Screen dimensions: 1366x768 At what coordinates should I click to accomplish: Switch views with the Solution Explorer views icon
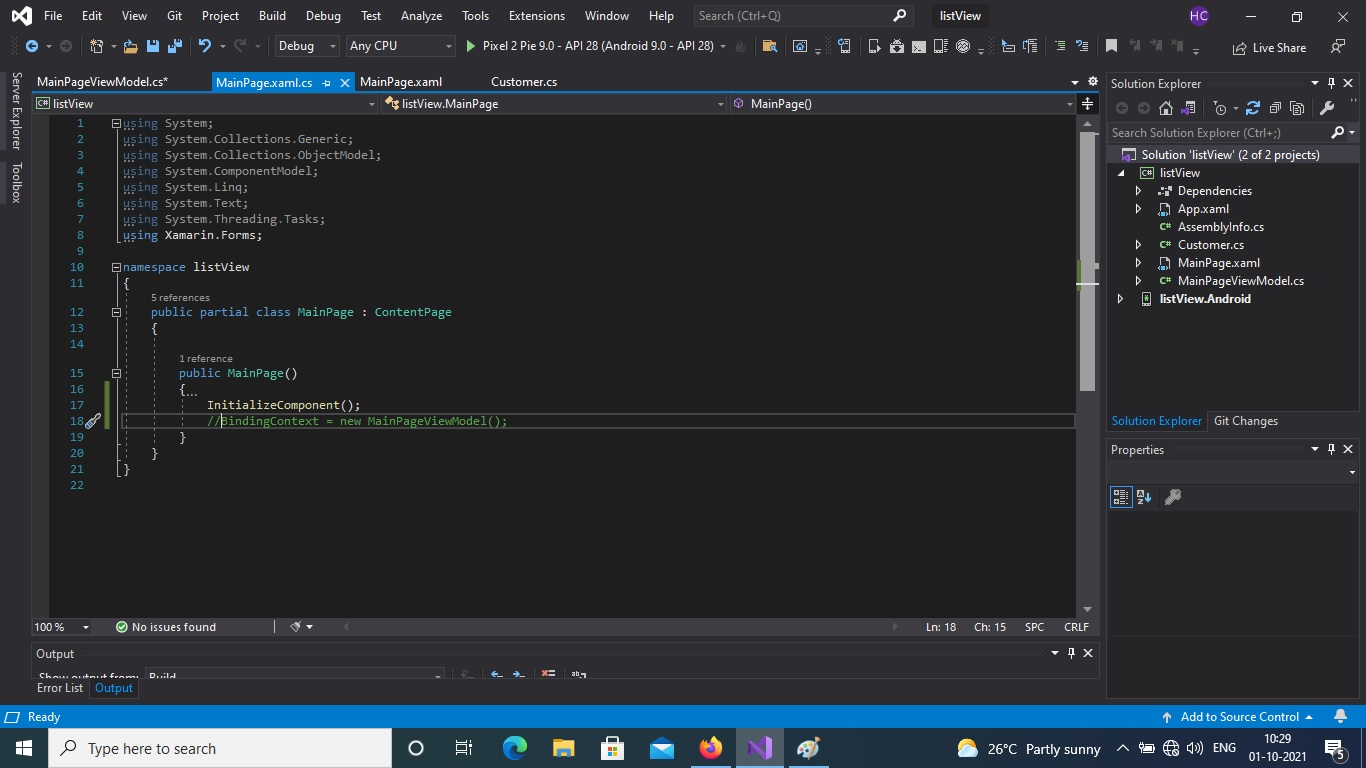pyautogui.click(x=1188, y=108)
